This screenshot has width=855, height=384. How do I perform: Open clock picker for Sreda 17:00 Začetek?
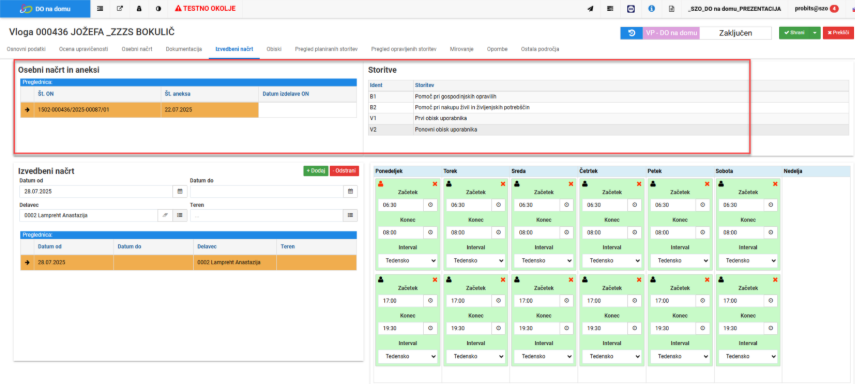pos(567,301)
